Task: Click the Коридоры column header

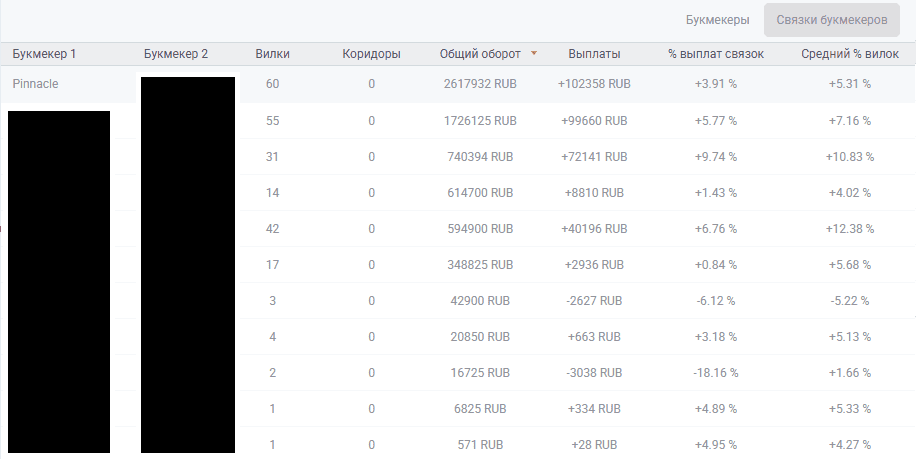Action: [371, 54]
